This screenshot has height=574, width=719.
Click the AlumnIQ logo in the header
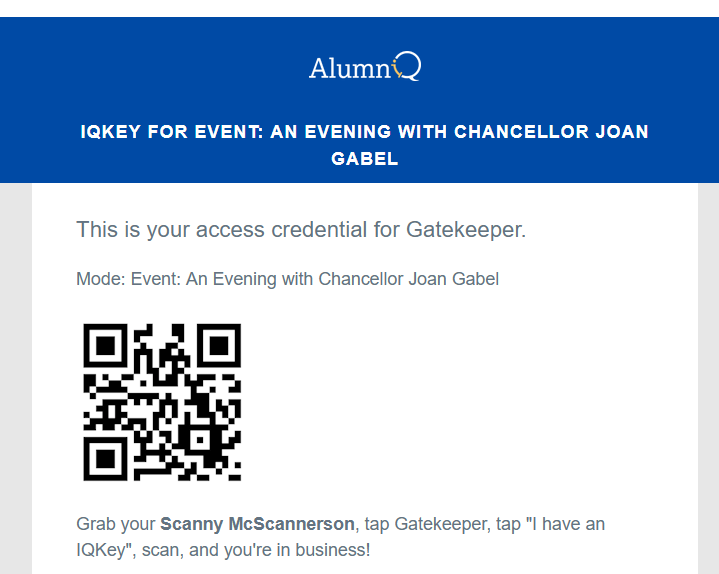(365, 67)
